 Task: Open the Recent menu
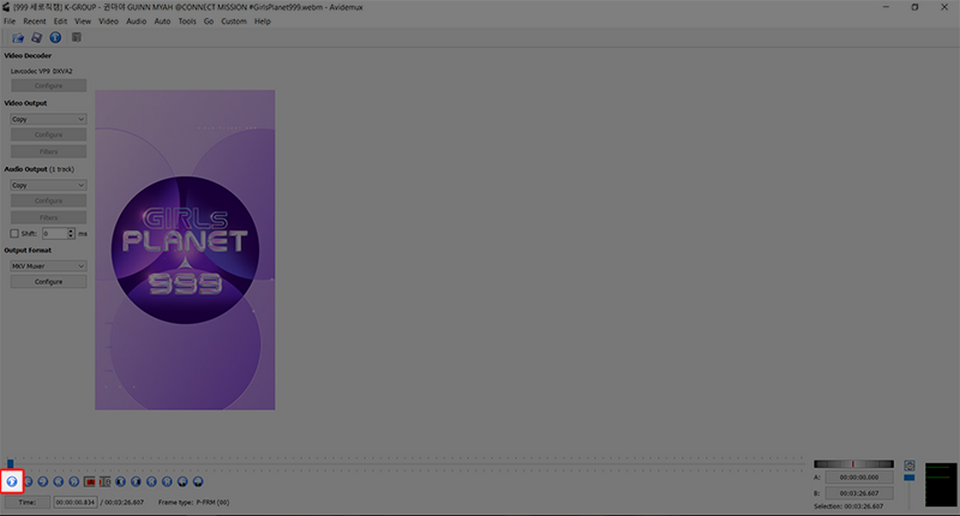(x=35, y=21)
